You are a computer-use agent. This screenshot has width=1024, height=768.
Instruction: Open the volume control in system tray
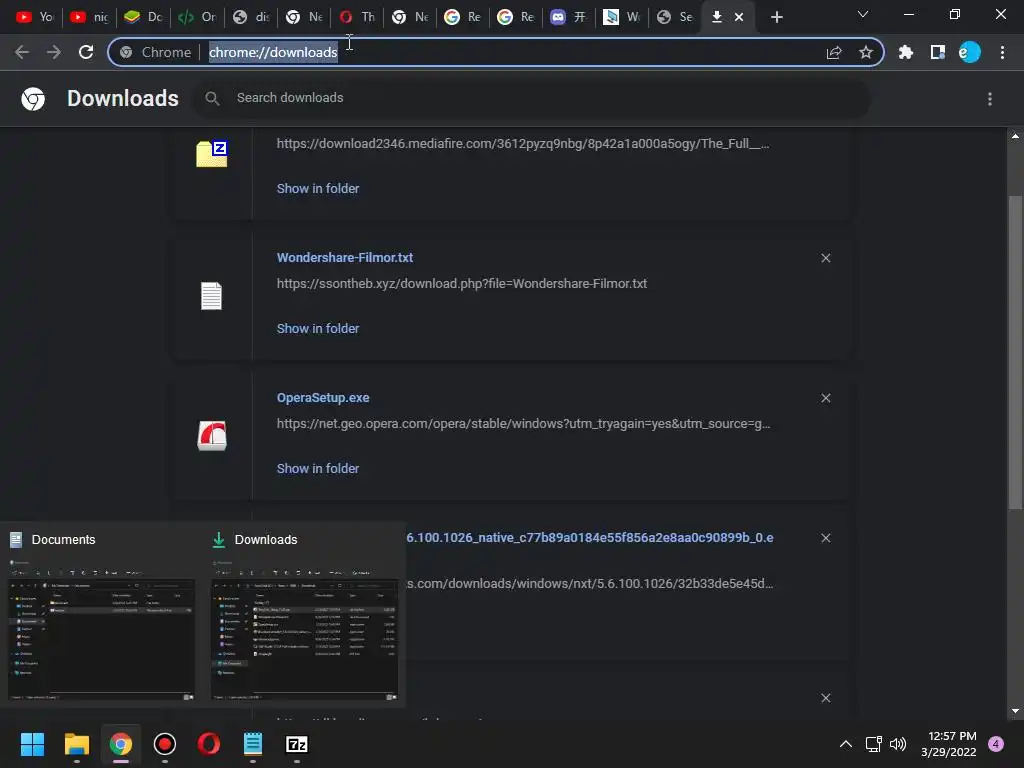(x=898, y=744)
